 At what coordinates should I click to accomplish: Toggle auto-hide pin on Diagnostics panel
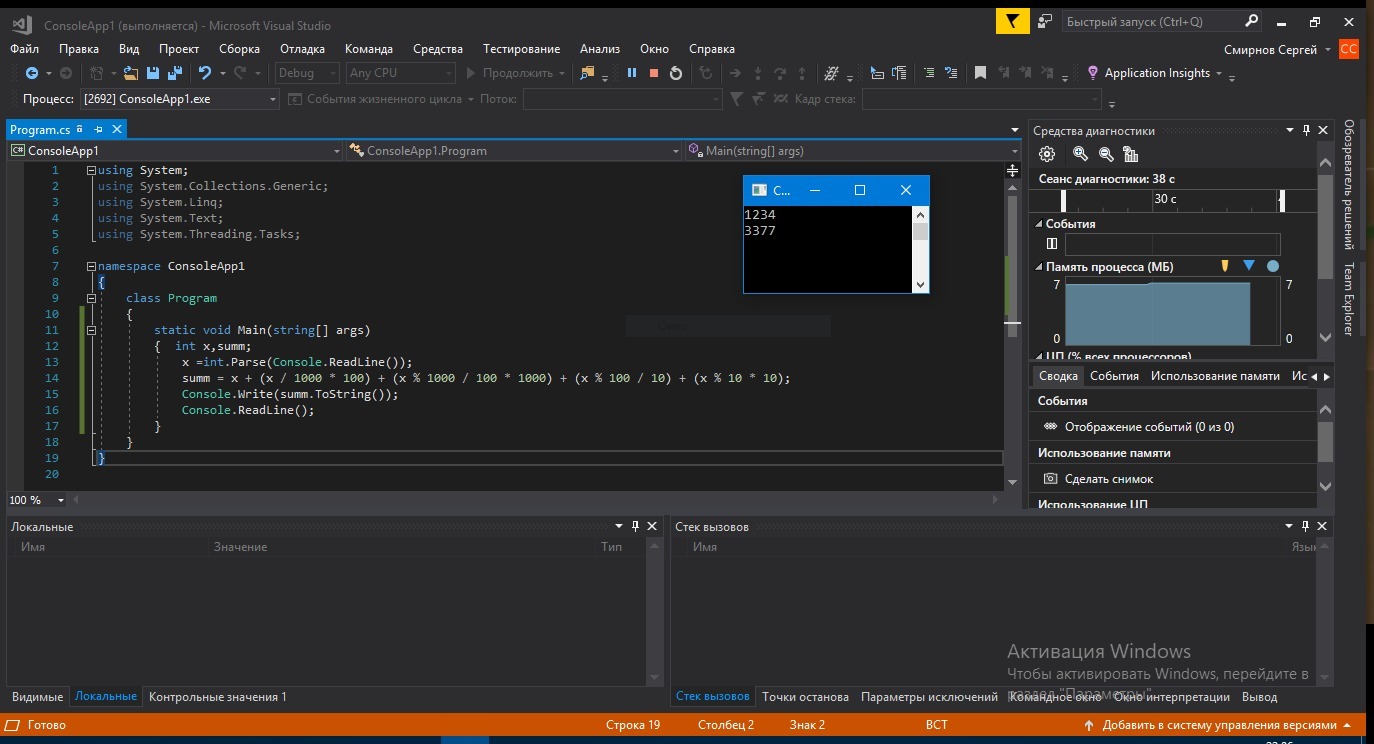tap(1306, 130)
